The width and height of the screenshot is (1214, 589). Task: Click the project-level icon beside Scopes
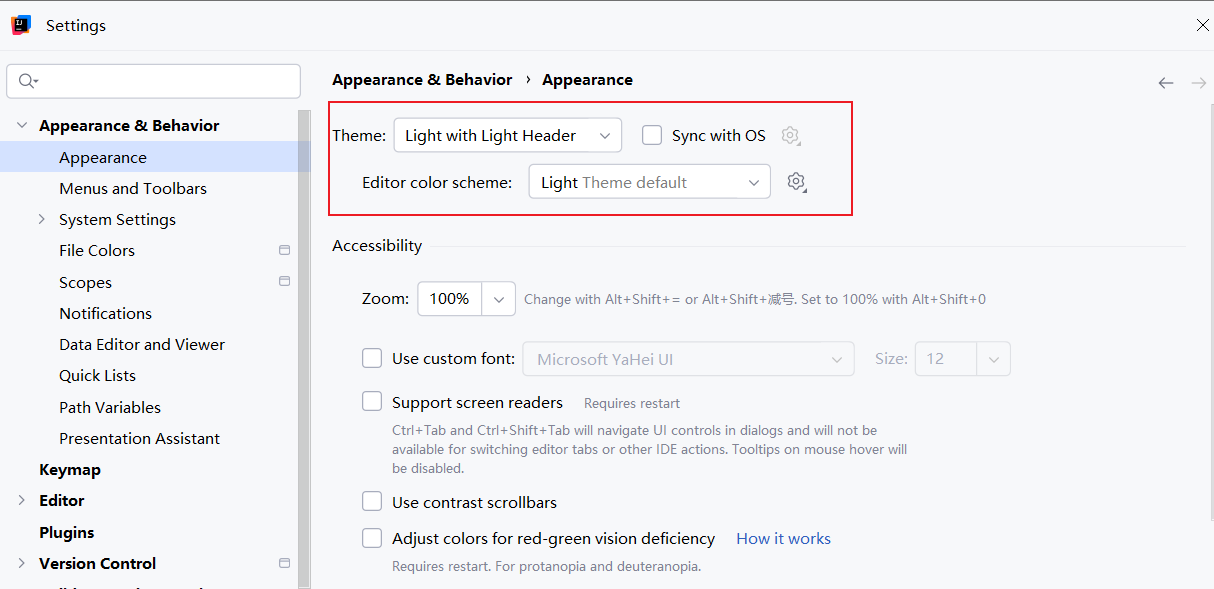pos(285,282)
